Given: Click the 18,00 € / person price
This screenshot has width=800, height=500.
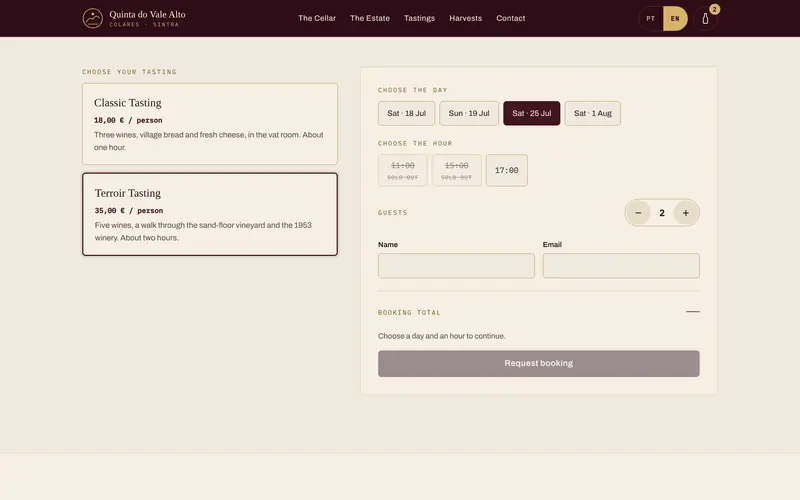Looking at the screenshot, I should point(128,120).
